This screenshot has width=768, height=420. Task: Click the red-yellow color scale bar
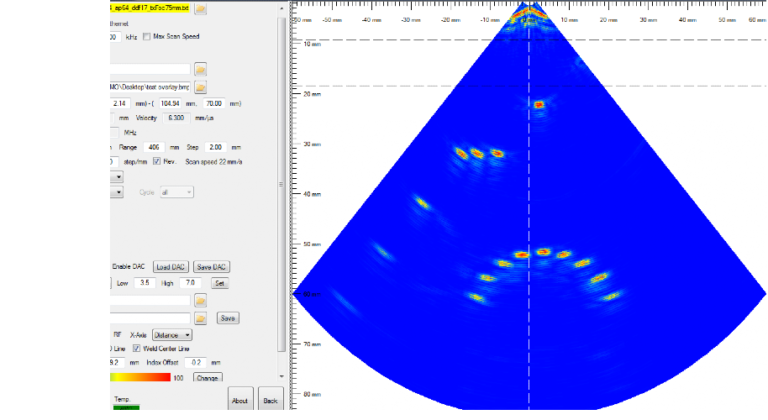140,378
